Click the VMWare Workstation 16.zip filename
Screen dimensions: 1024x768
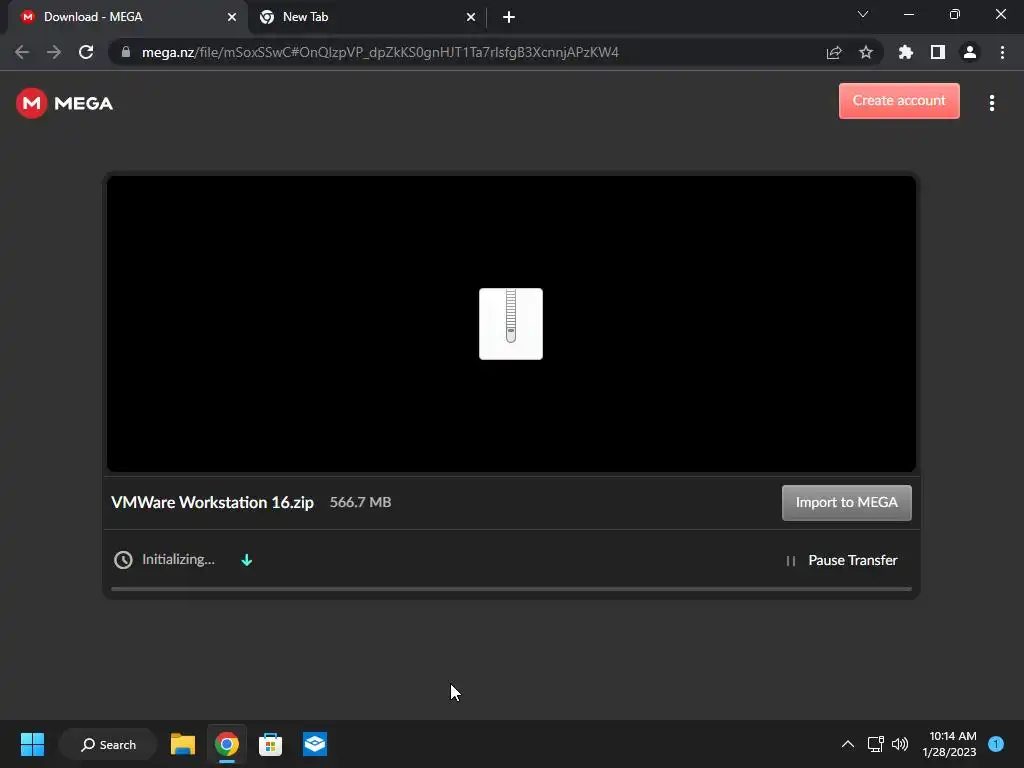point(212,502)
